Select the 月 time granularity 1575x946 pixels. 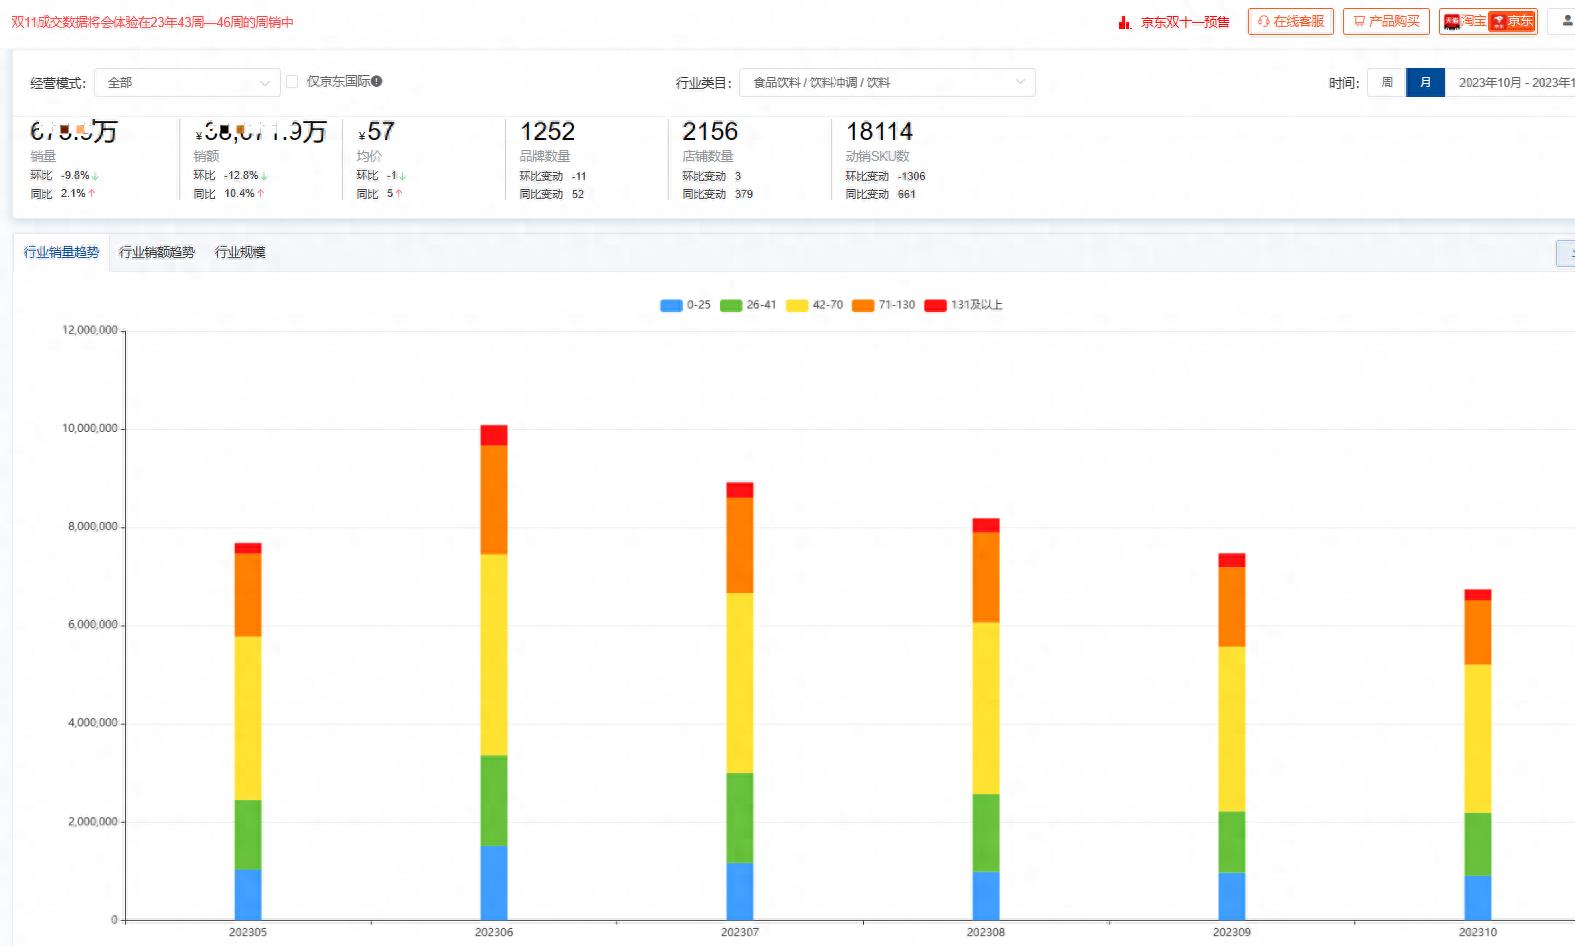[1425, 82]
